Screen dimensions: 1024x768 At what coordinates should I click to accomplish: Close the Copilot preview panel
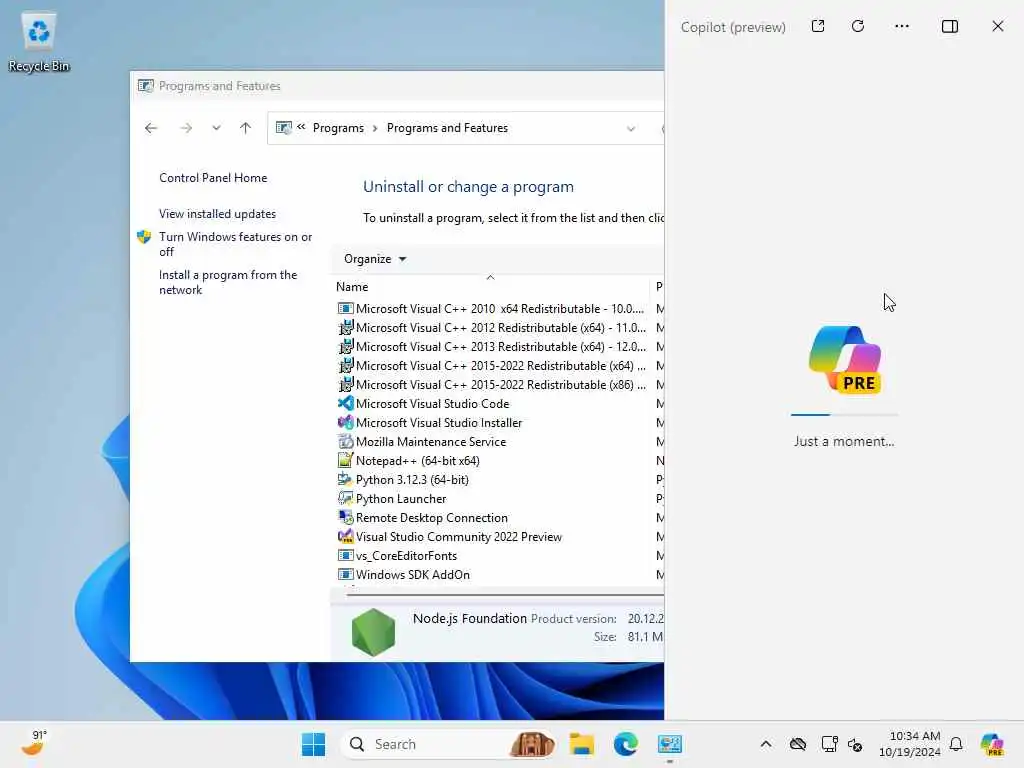998,26
